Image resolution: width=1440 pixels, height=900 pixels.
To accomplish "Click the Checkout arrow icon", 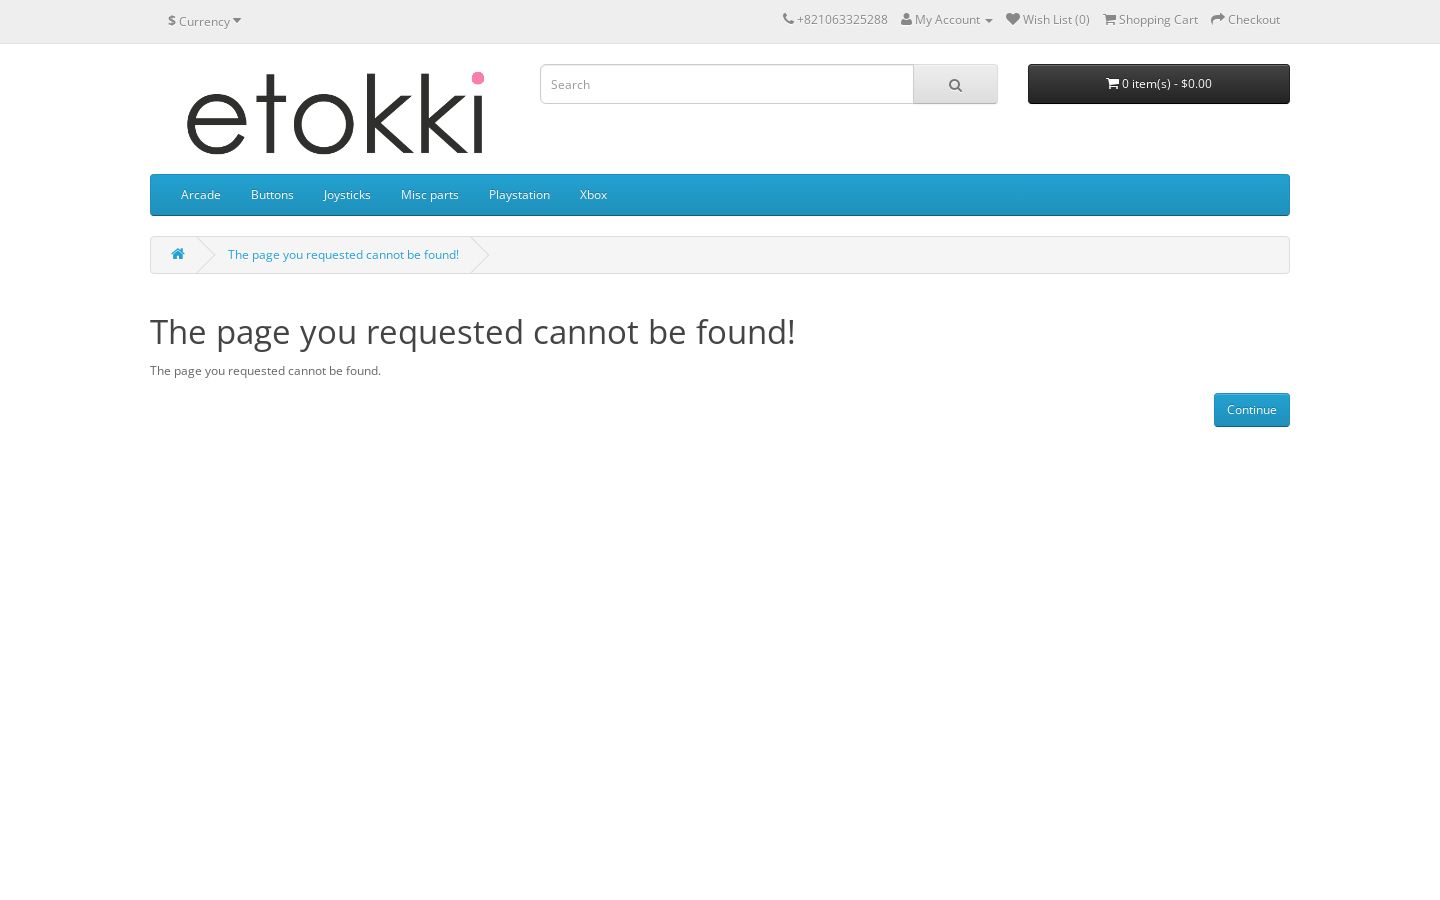I will pyautogui.click(x=1217, y=19).
